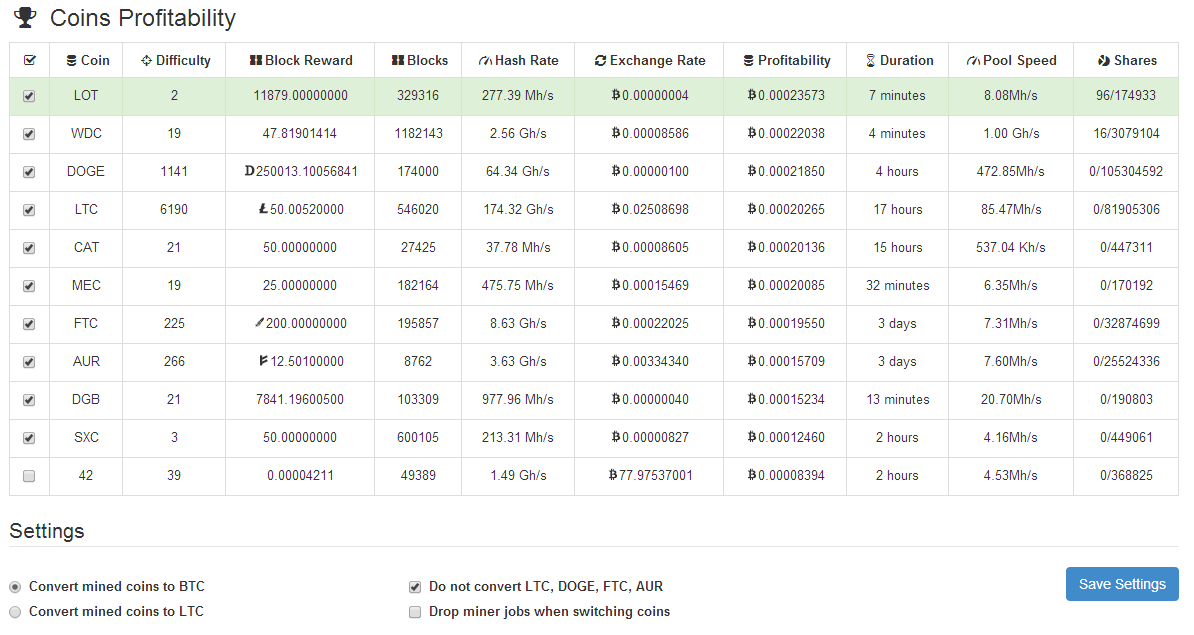The height and width of the screenshot is (635, 1194).
Task: Click the difficulty value 6190
Action: point(174,209)
